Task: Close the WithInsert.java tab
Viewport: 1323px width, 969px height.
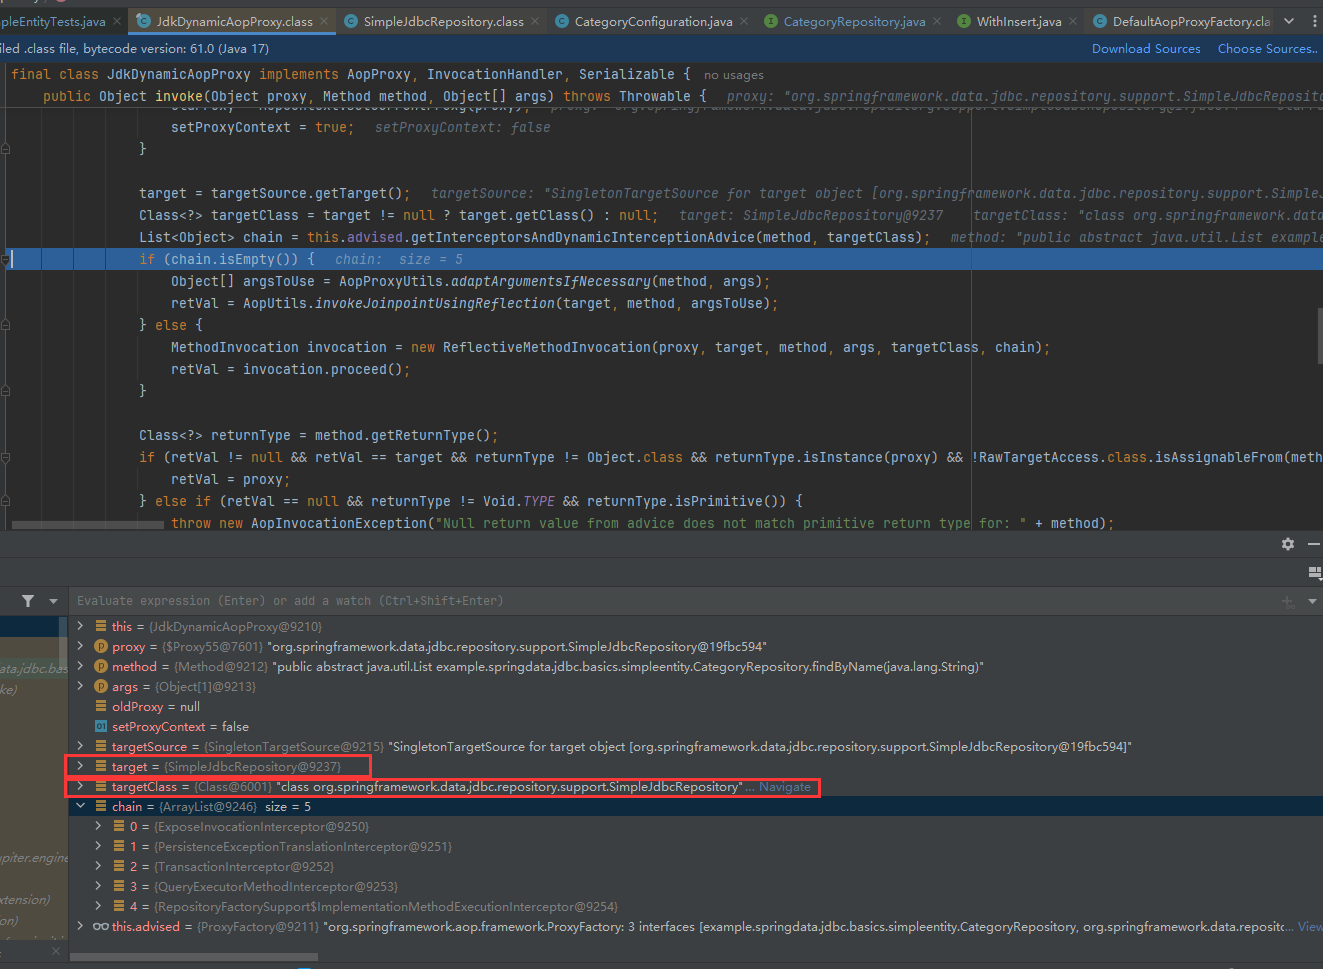Action: (x=1073, y=21)
